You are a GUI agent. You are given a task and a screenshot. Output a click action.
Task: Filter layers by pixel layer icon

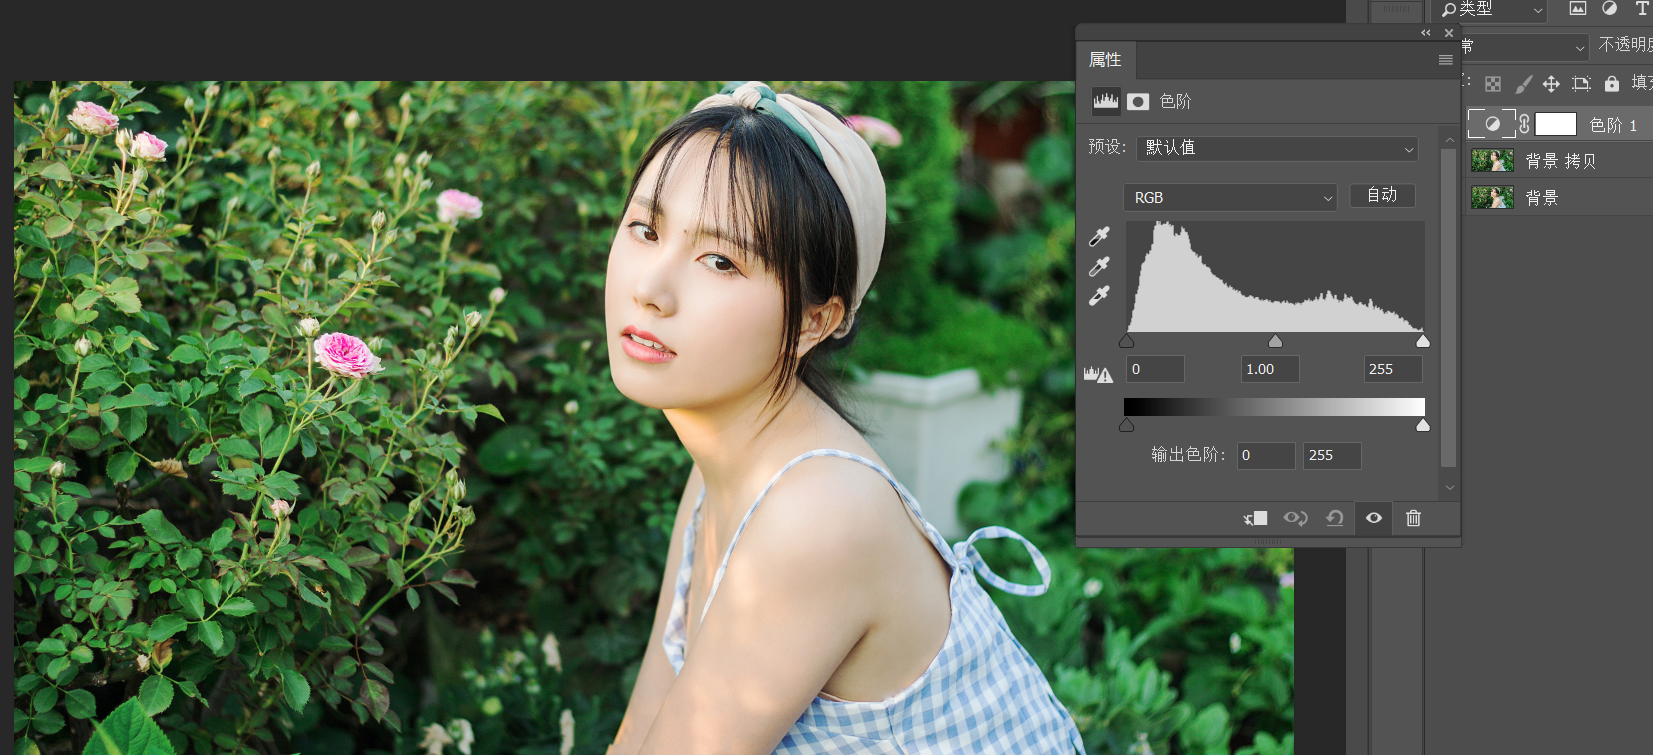pyautogui.click(x=1577, y=9)
